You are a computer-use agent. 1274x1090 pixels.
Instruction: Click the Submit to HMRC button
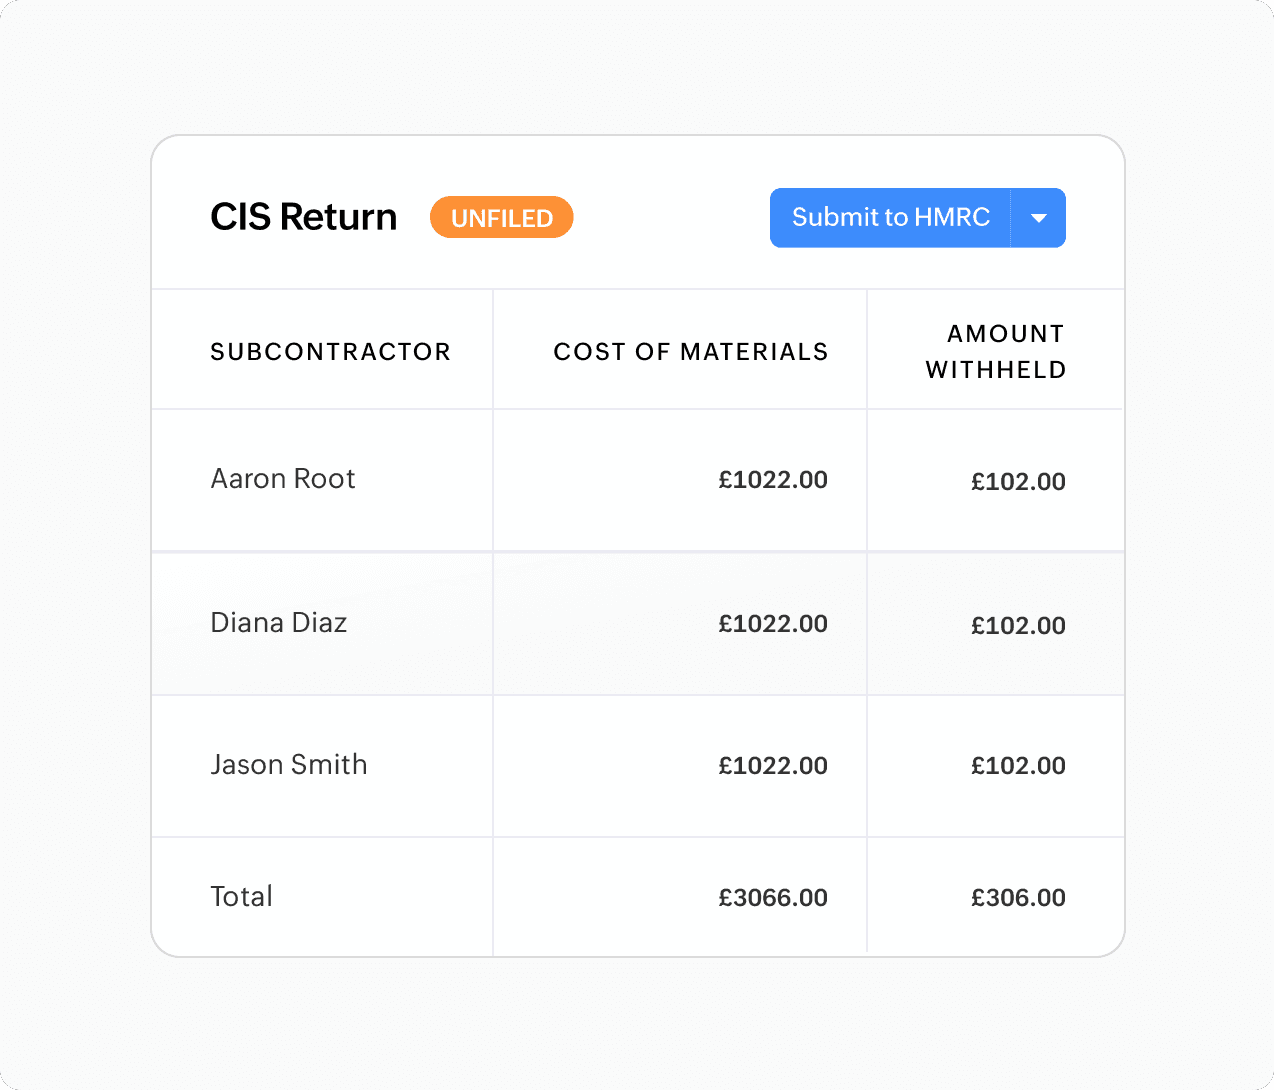[x=890, y=217]
